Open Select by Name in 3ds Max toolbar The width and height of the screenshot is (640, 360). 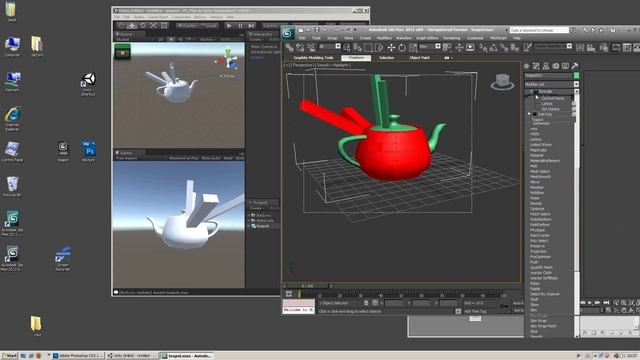pos(358,48)
